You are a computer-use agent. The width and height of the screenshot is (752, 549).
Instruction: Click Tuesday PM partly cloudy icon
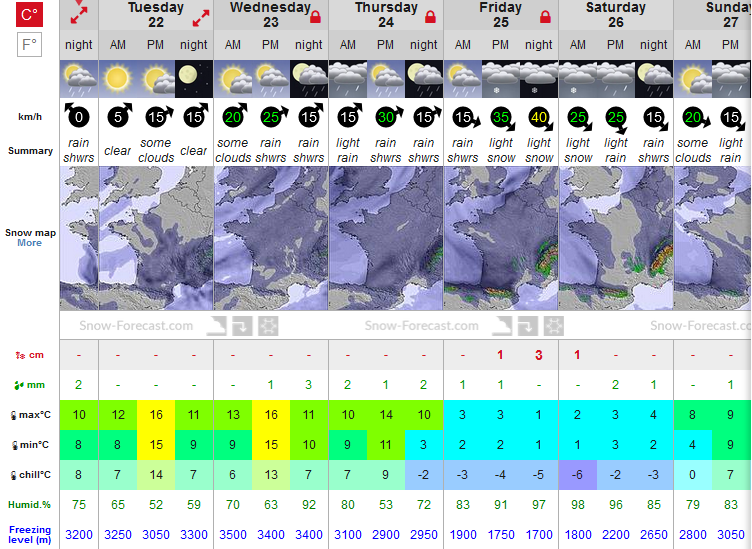(x=156, y=79)
